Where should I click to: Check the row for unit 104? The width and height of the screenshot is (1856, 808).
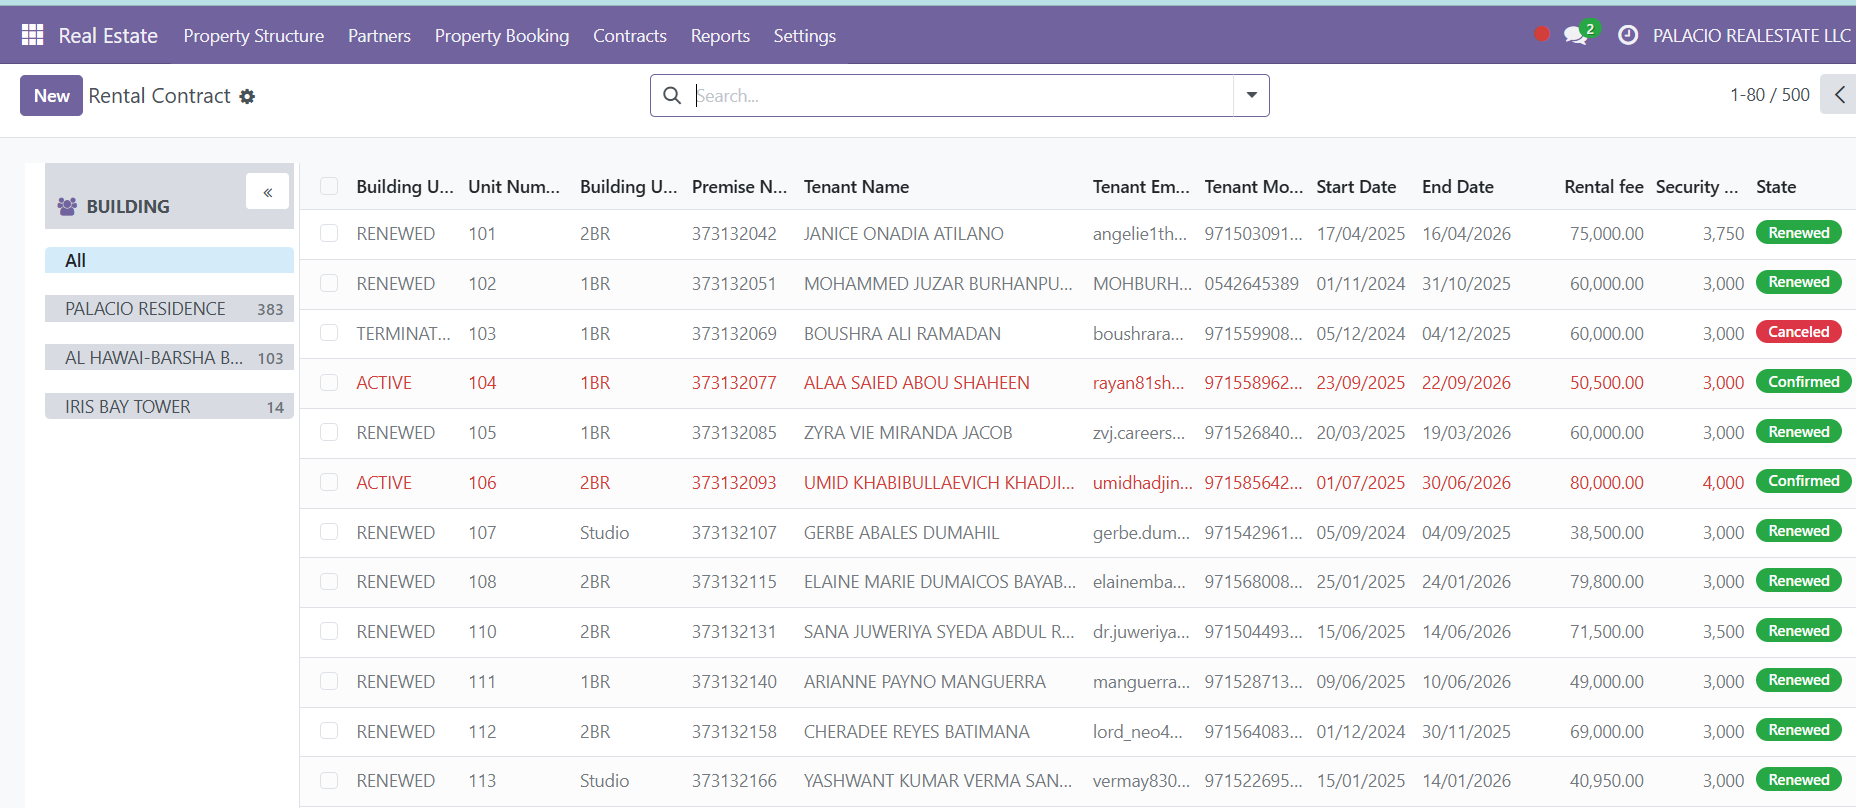point(329,382)
